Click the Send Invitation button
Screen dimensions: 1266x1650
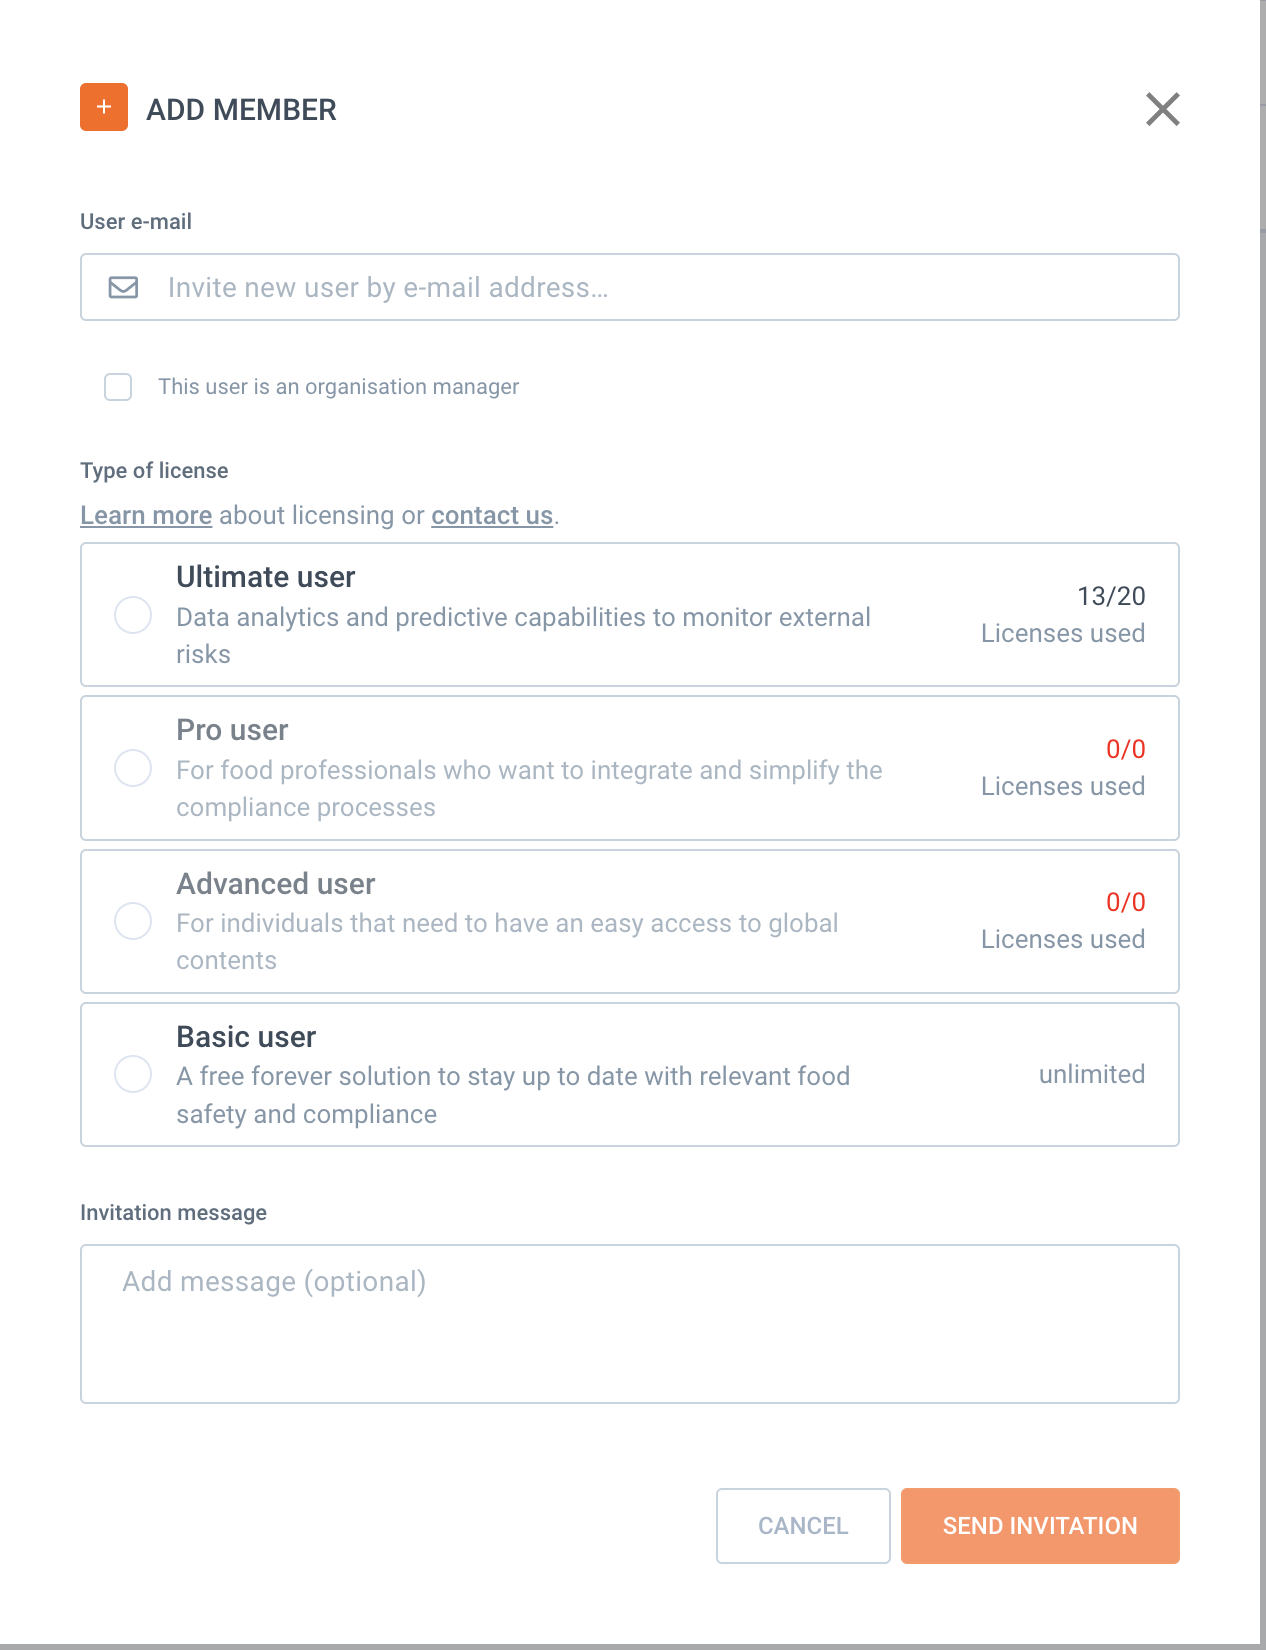1040,1526
